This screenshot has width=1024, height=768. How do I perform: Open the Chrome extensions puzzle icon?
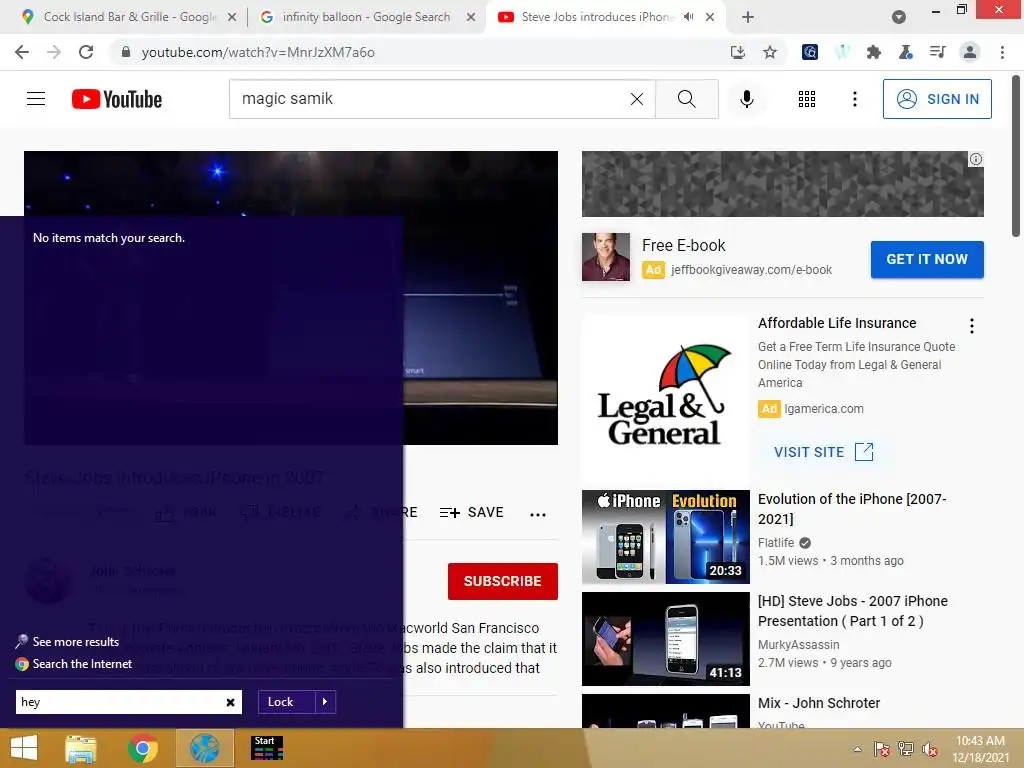tap(874, 52)
